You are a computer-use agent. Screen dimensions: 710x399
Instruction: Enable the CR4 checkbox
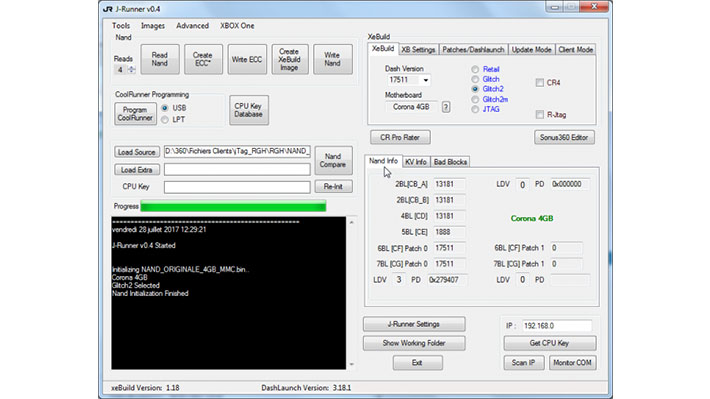coord(540,83)
